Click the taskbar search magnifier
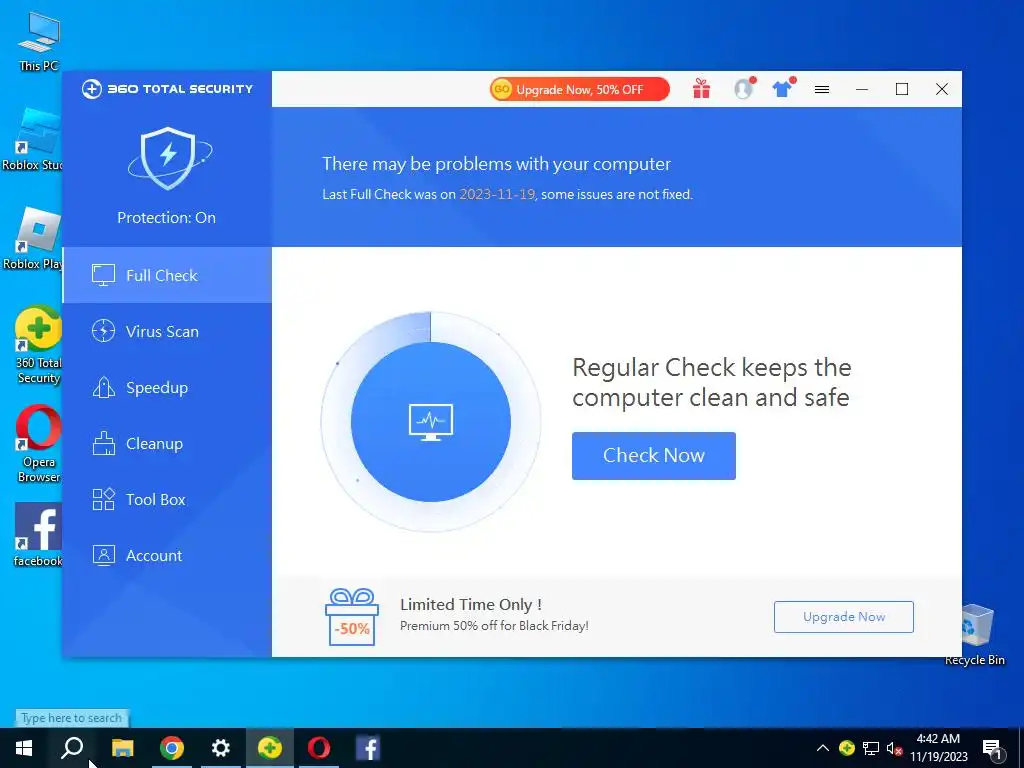The width and height of the screenshot is (1024, 768). click(x=72, y=748)
